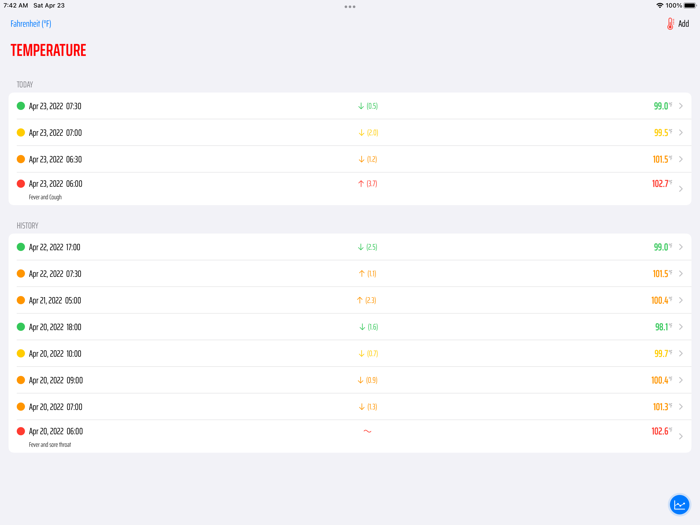700x525 pixels.
Task: Click the TEMPERATURE page title
Action: 48,50
